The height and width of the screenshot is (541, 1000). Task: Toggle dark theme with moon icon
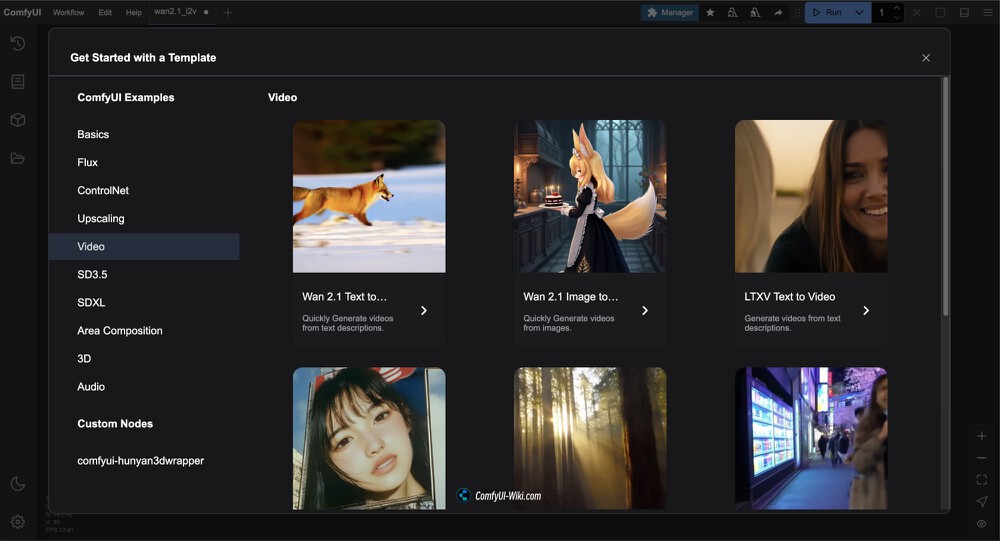[x=17, y=484]
